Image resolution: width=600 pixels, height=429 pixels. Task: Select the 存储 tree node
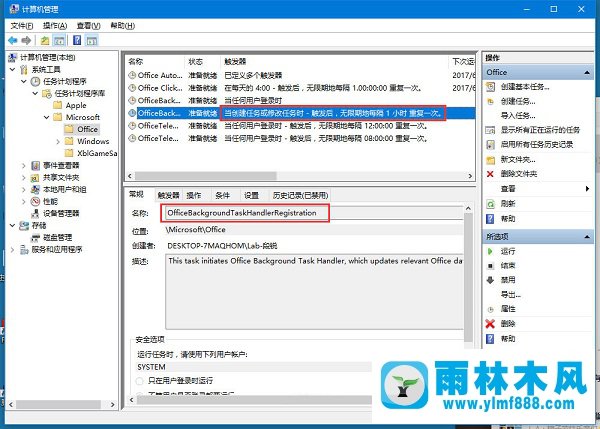(39, 226)
